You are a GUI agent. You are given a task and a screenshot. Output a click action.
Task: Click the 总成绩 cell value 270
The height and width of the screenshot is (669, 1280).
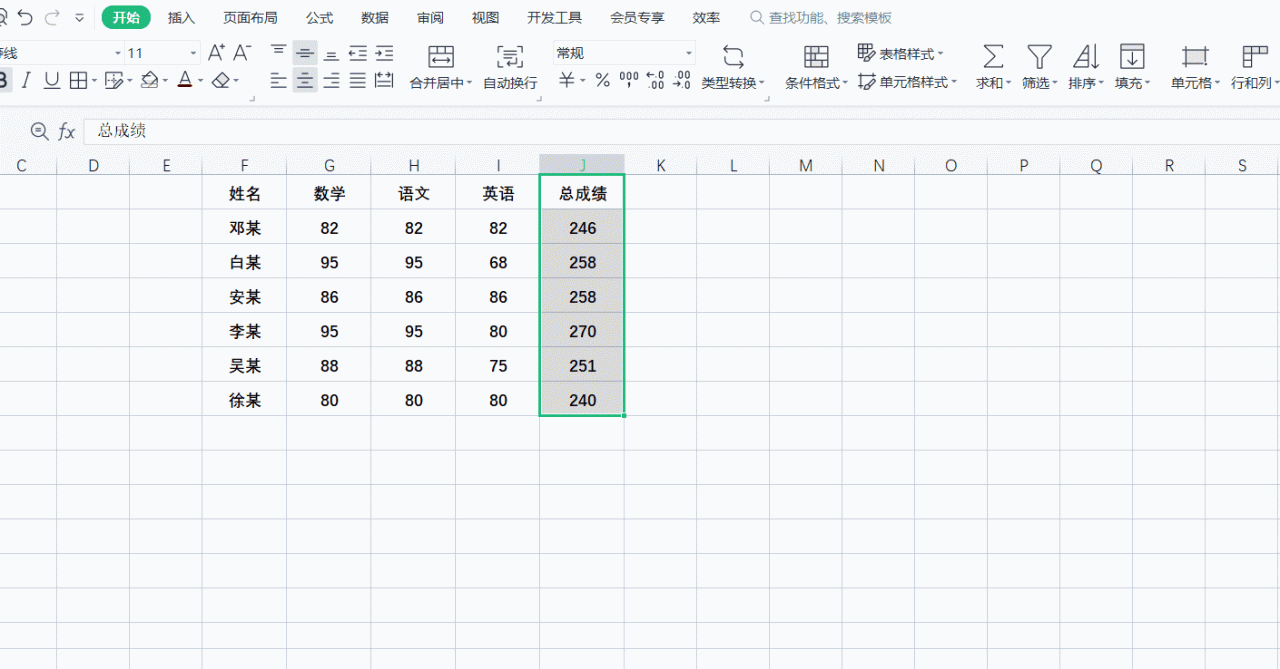click(x=582, y=331)
